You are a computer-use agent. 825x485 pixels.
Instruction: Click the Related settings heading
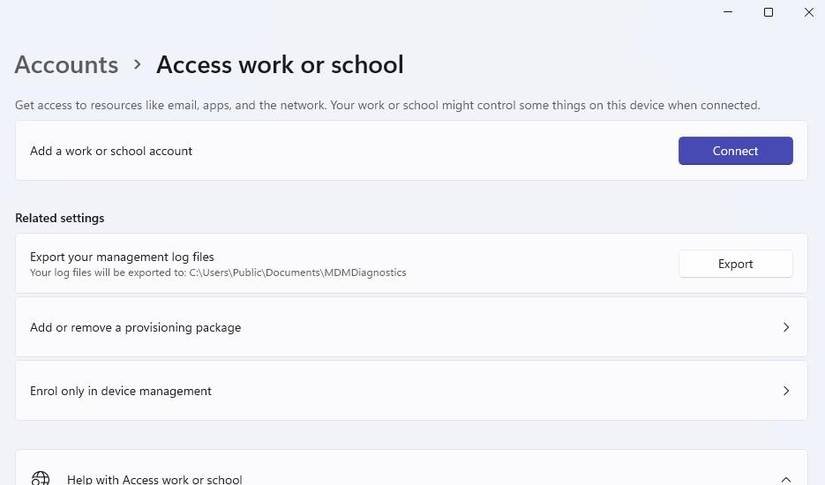[60, 218]
